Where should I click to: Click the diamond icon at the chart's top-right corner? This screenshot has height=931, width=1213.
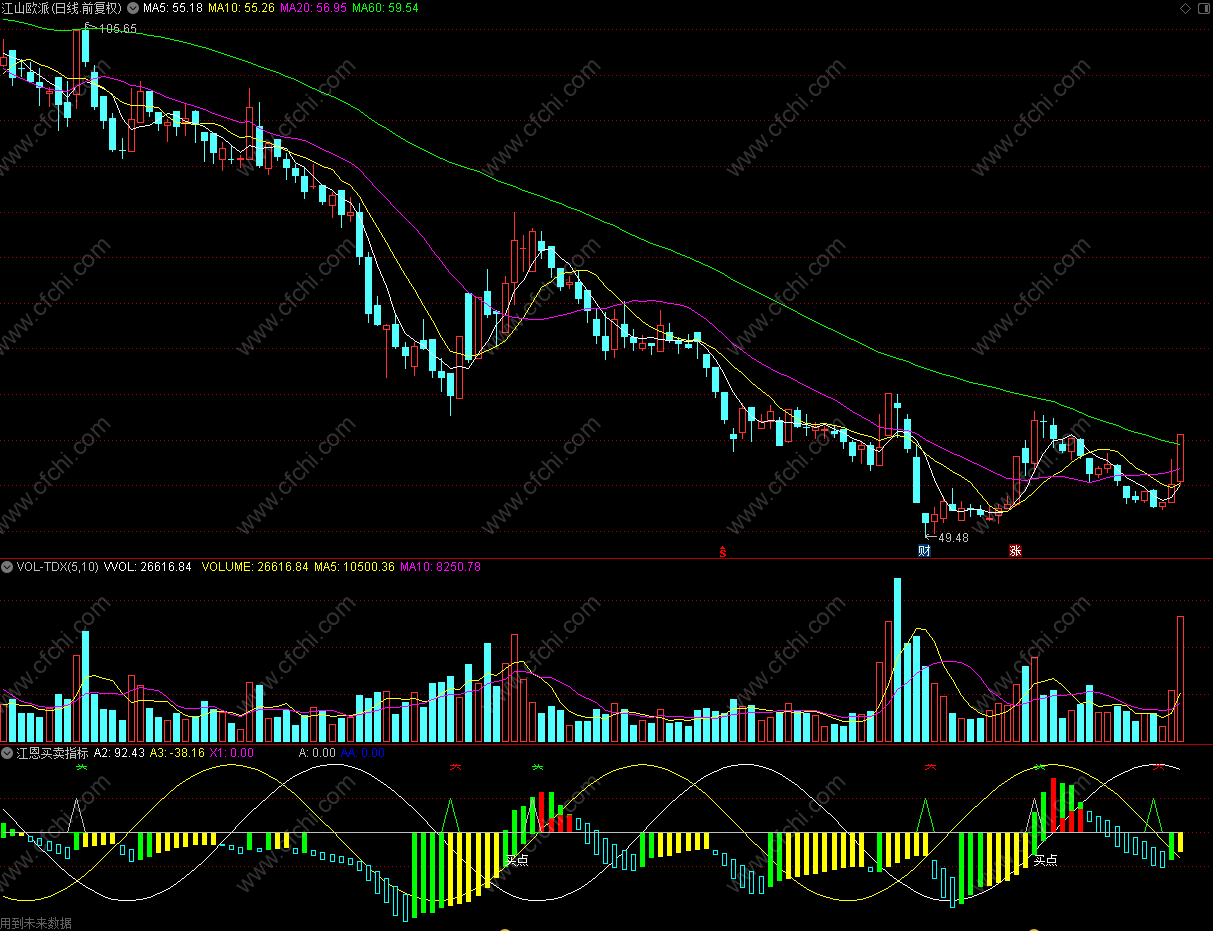[1185, 8]
